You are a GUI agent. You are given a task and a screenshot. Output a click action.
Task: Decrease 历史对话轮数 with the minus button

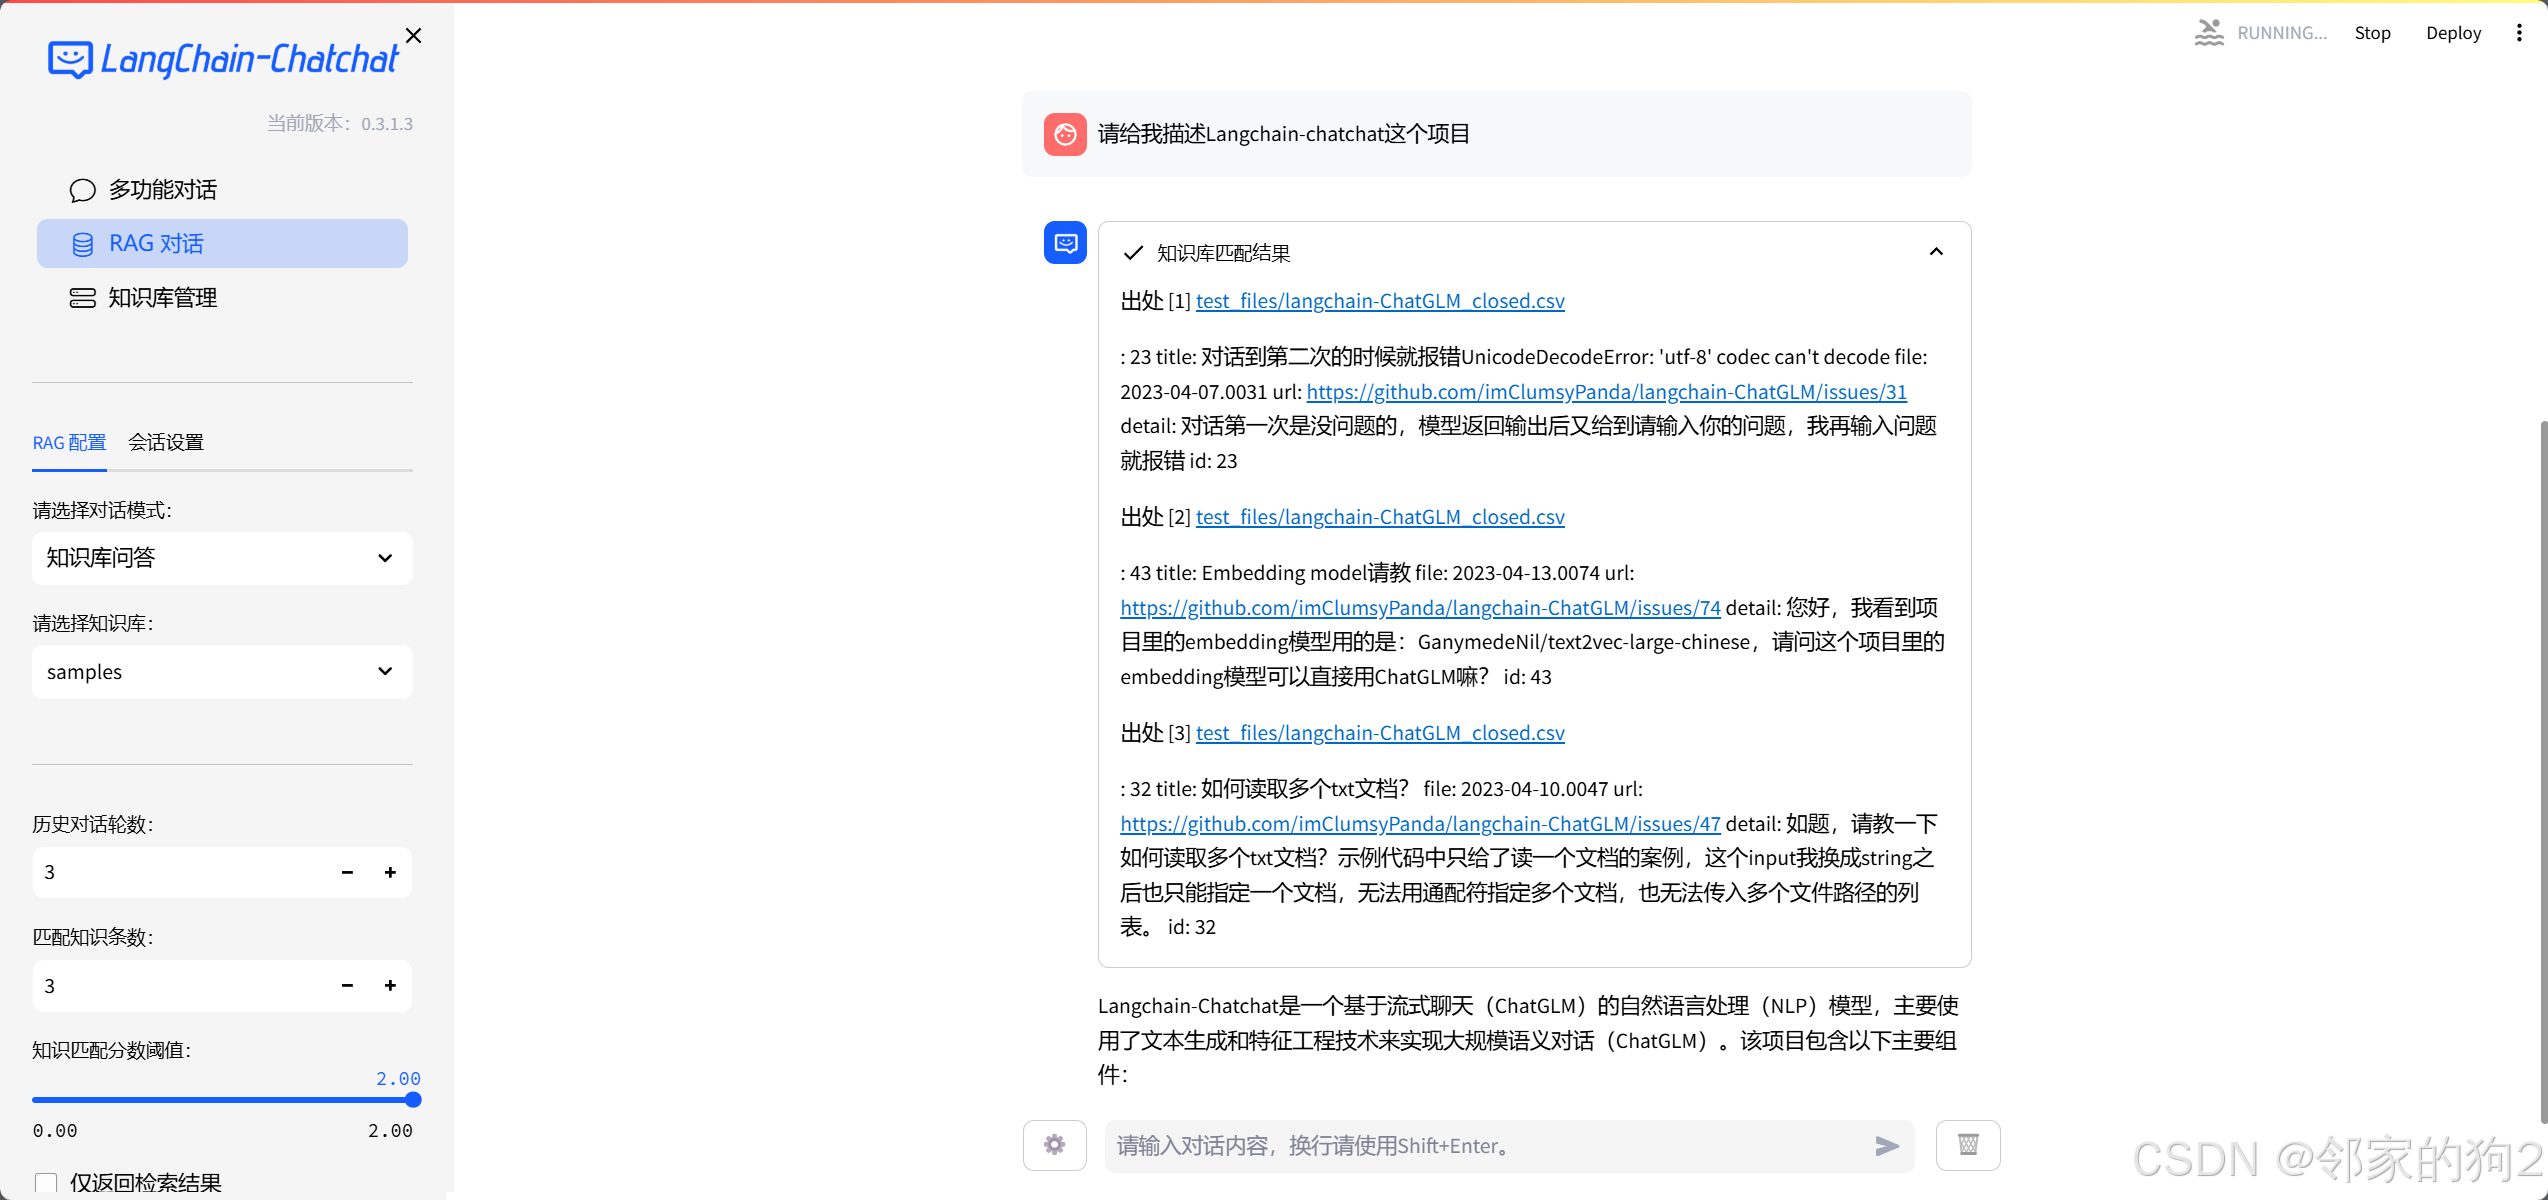coord(347,873)
